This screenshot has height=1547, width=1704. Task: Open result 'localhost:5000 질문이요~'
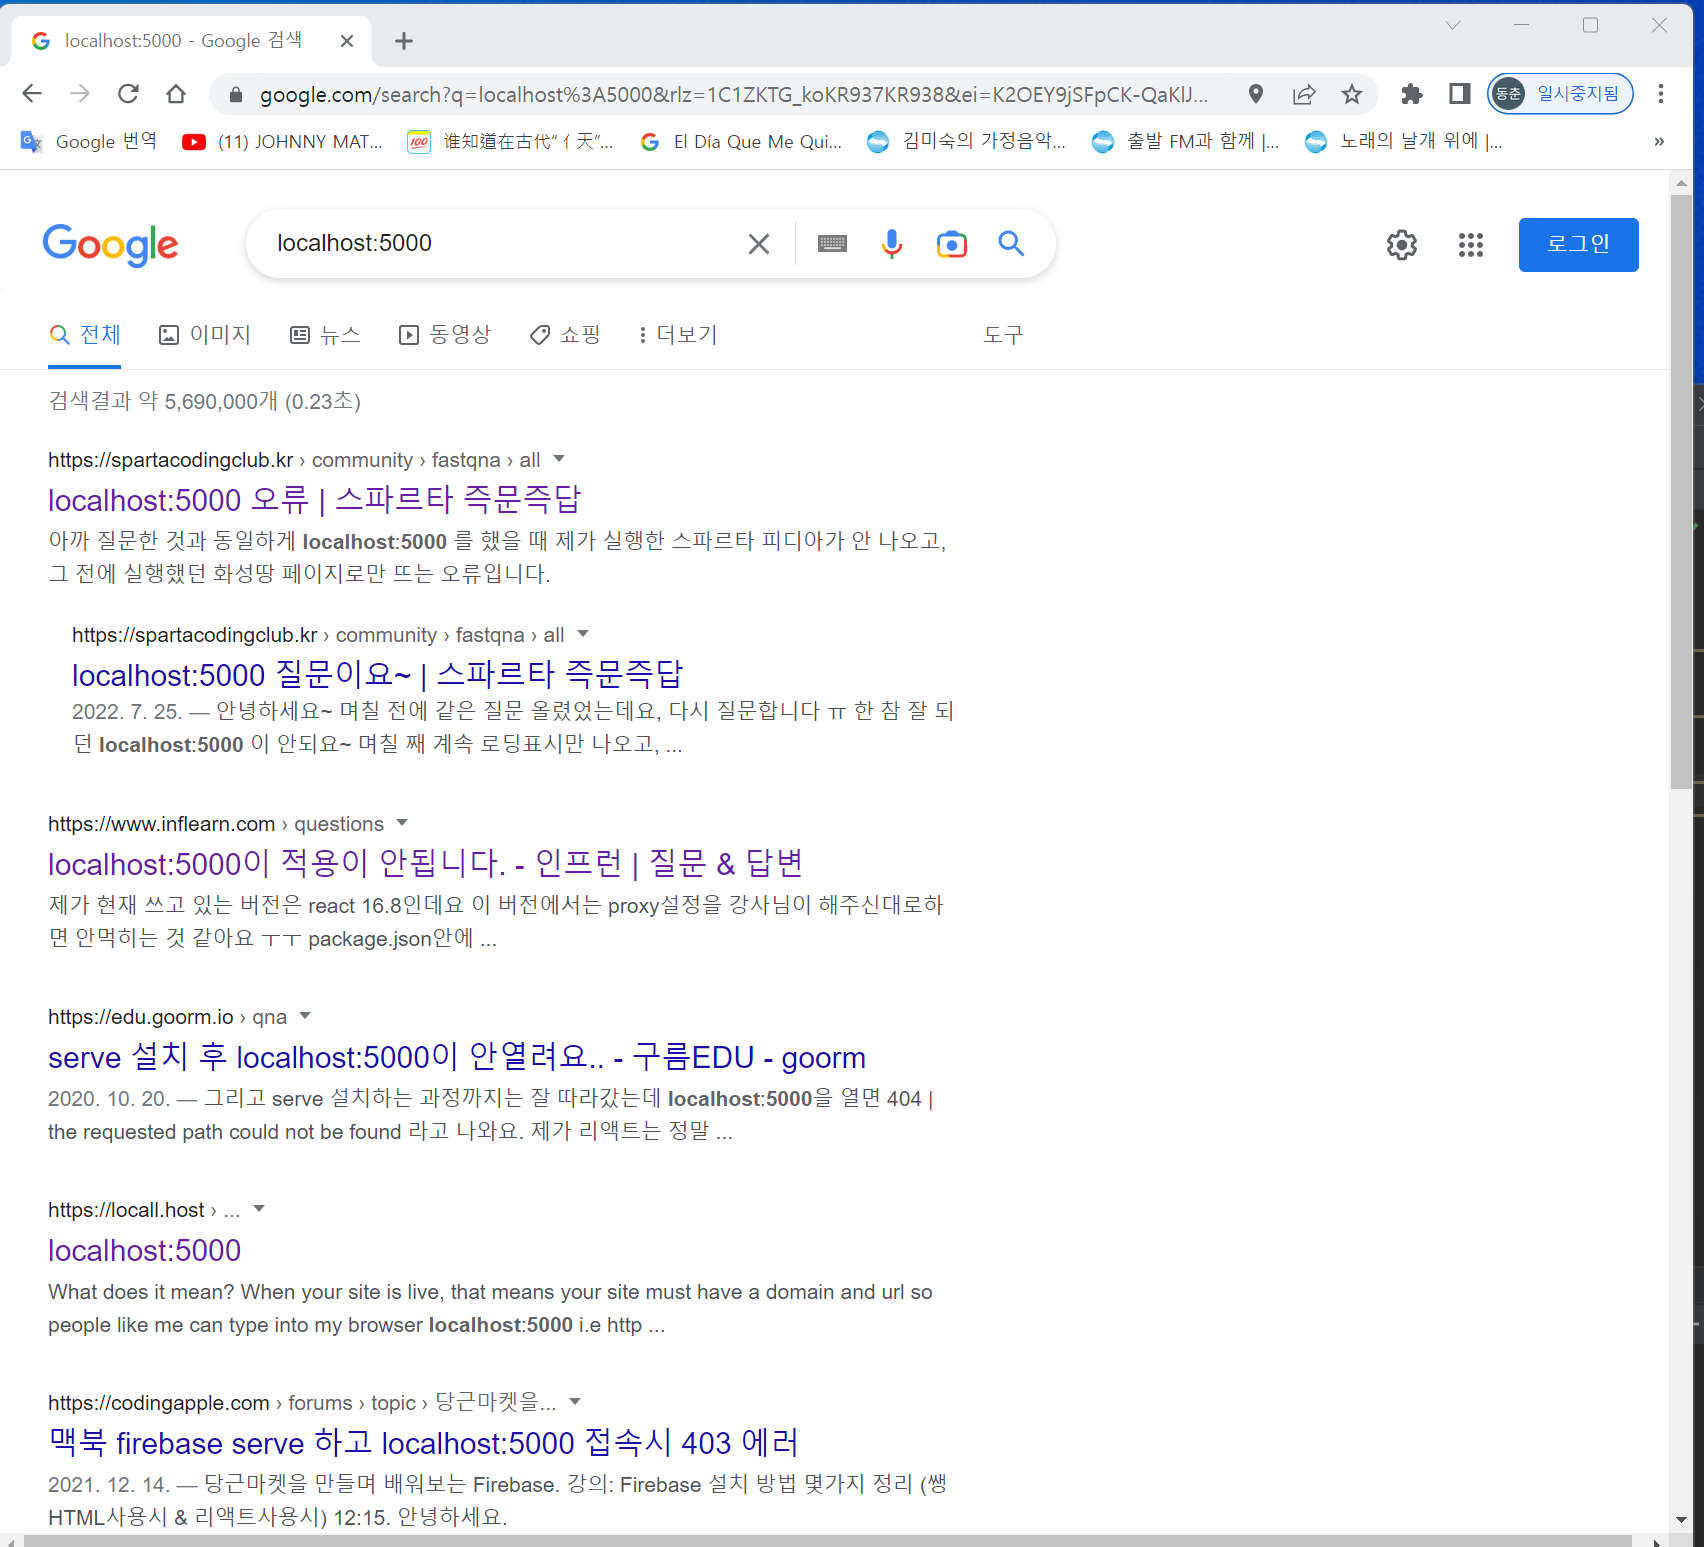tap(377, 674)
